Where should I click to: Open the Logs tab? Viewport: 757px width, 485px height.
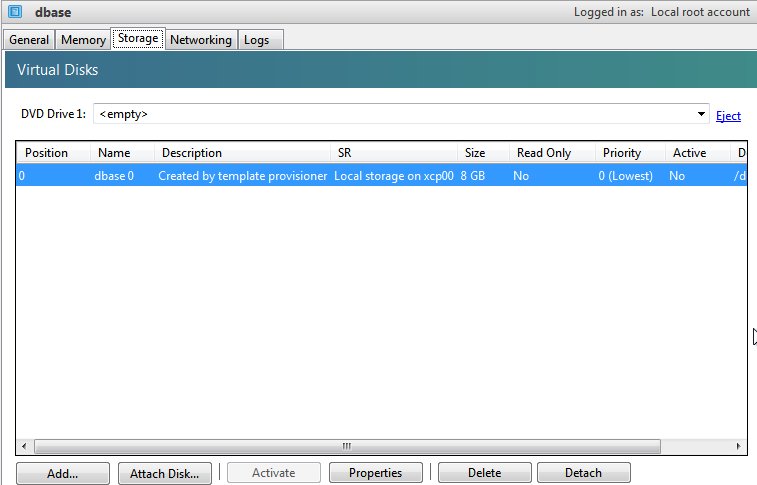coord(260,40)
